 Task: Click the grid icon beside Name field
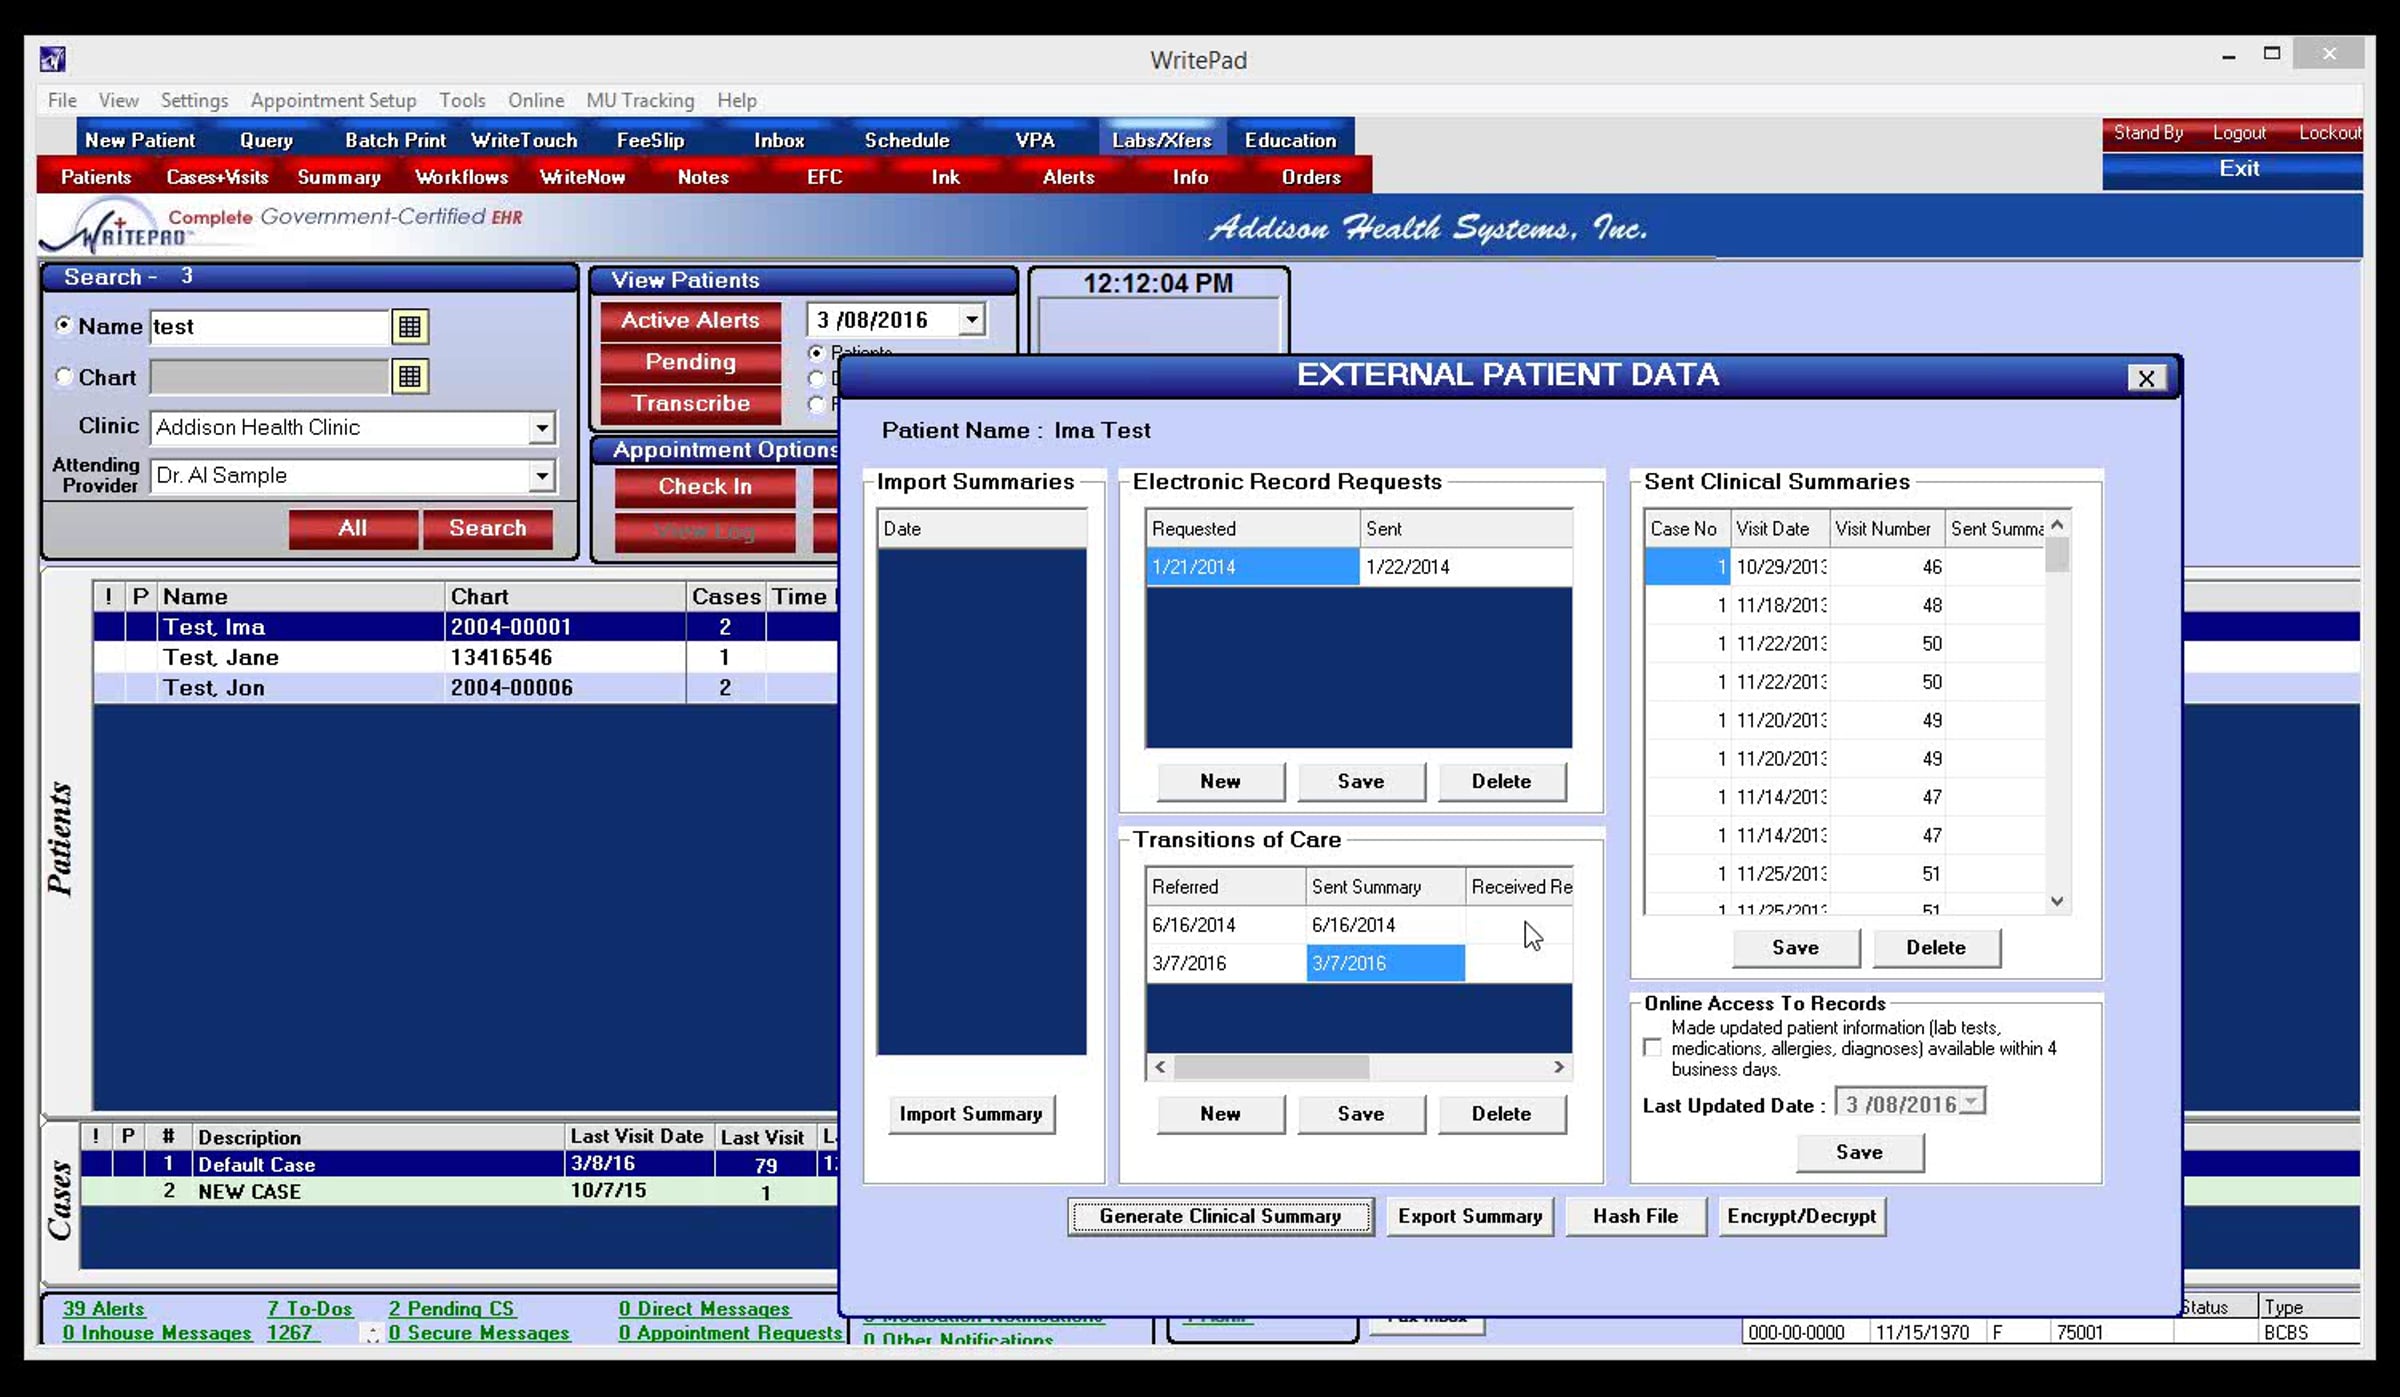pos(409,326)
